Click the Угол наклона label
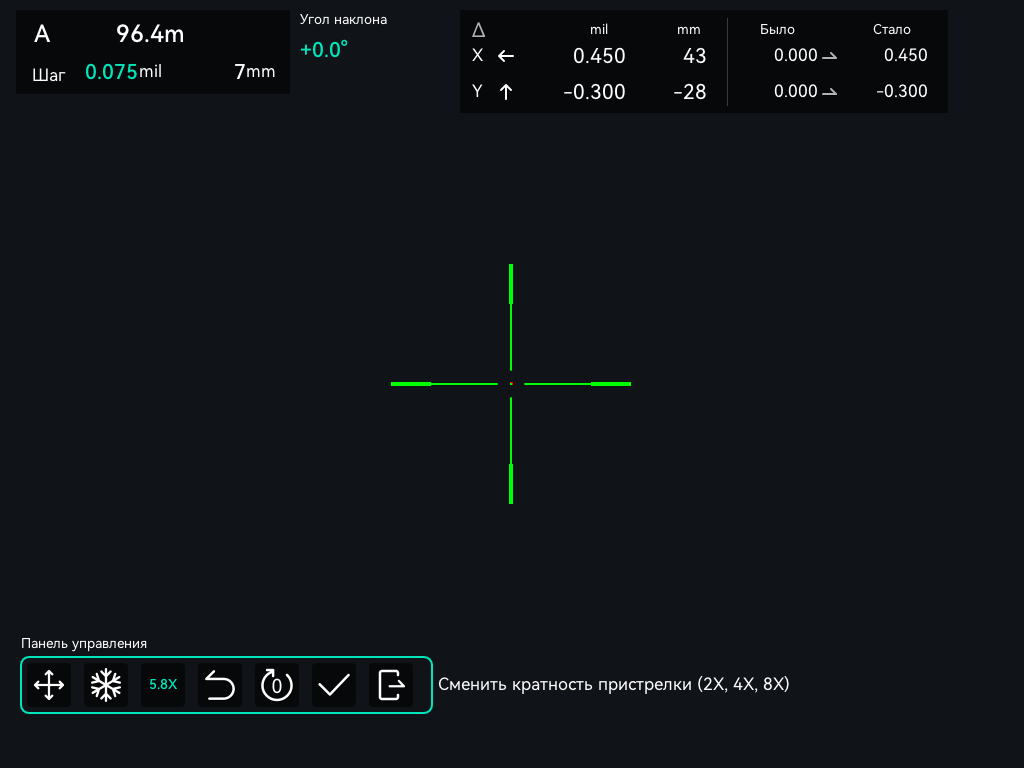The image size is (1024, 768). point(344,20)
